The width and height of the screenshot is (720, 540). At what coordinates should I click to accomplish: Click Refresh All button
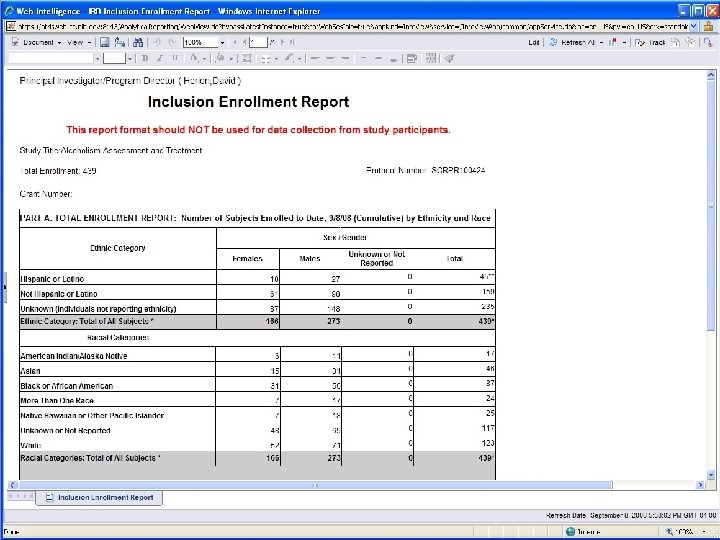point(572,43)
